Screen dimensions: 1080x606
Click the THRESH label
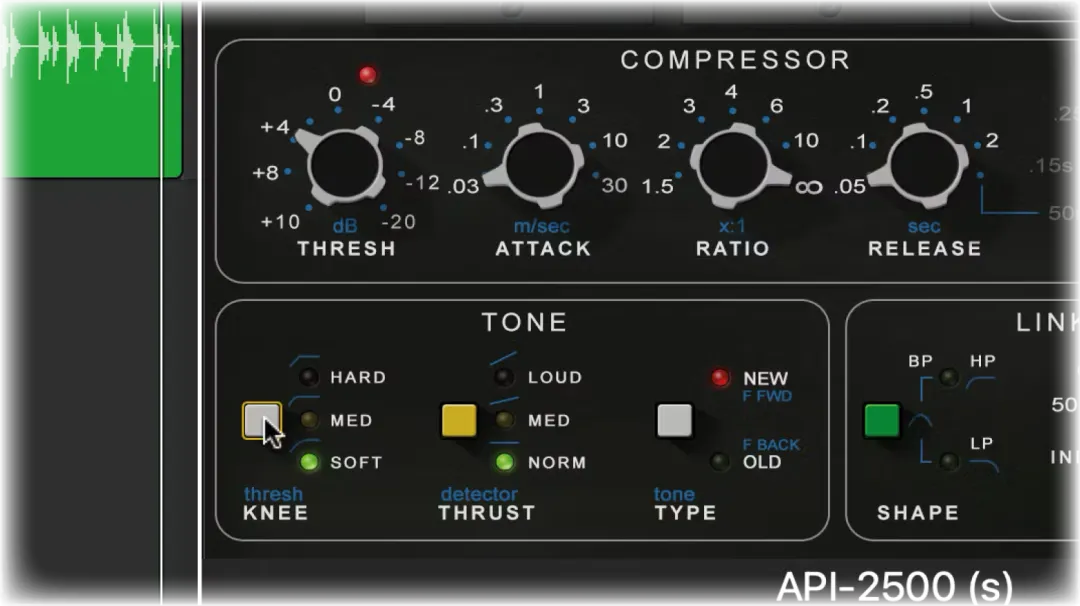coord(346,249)
